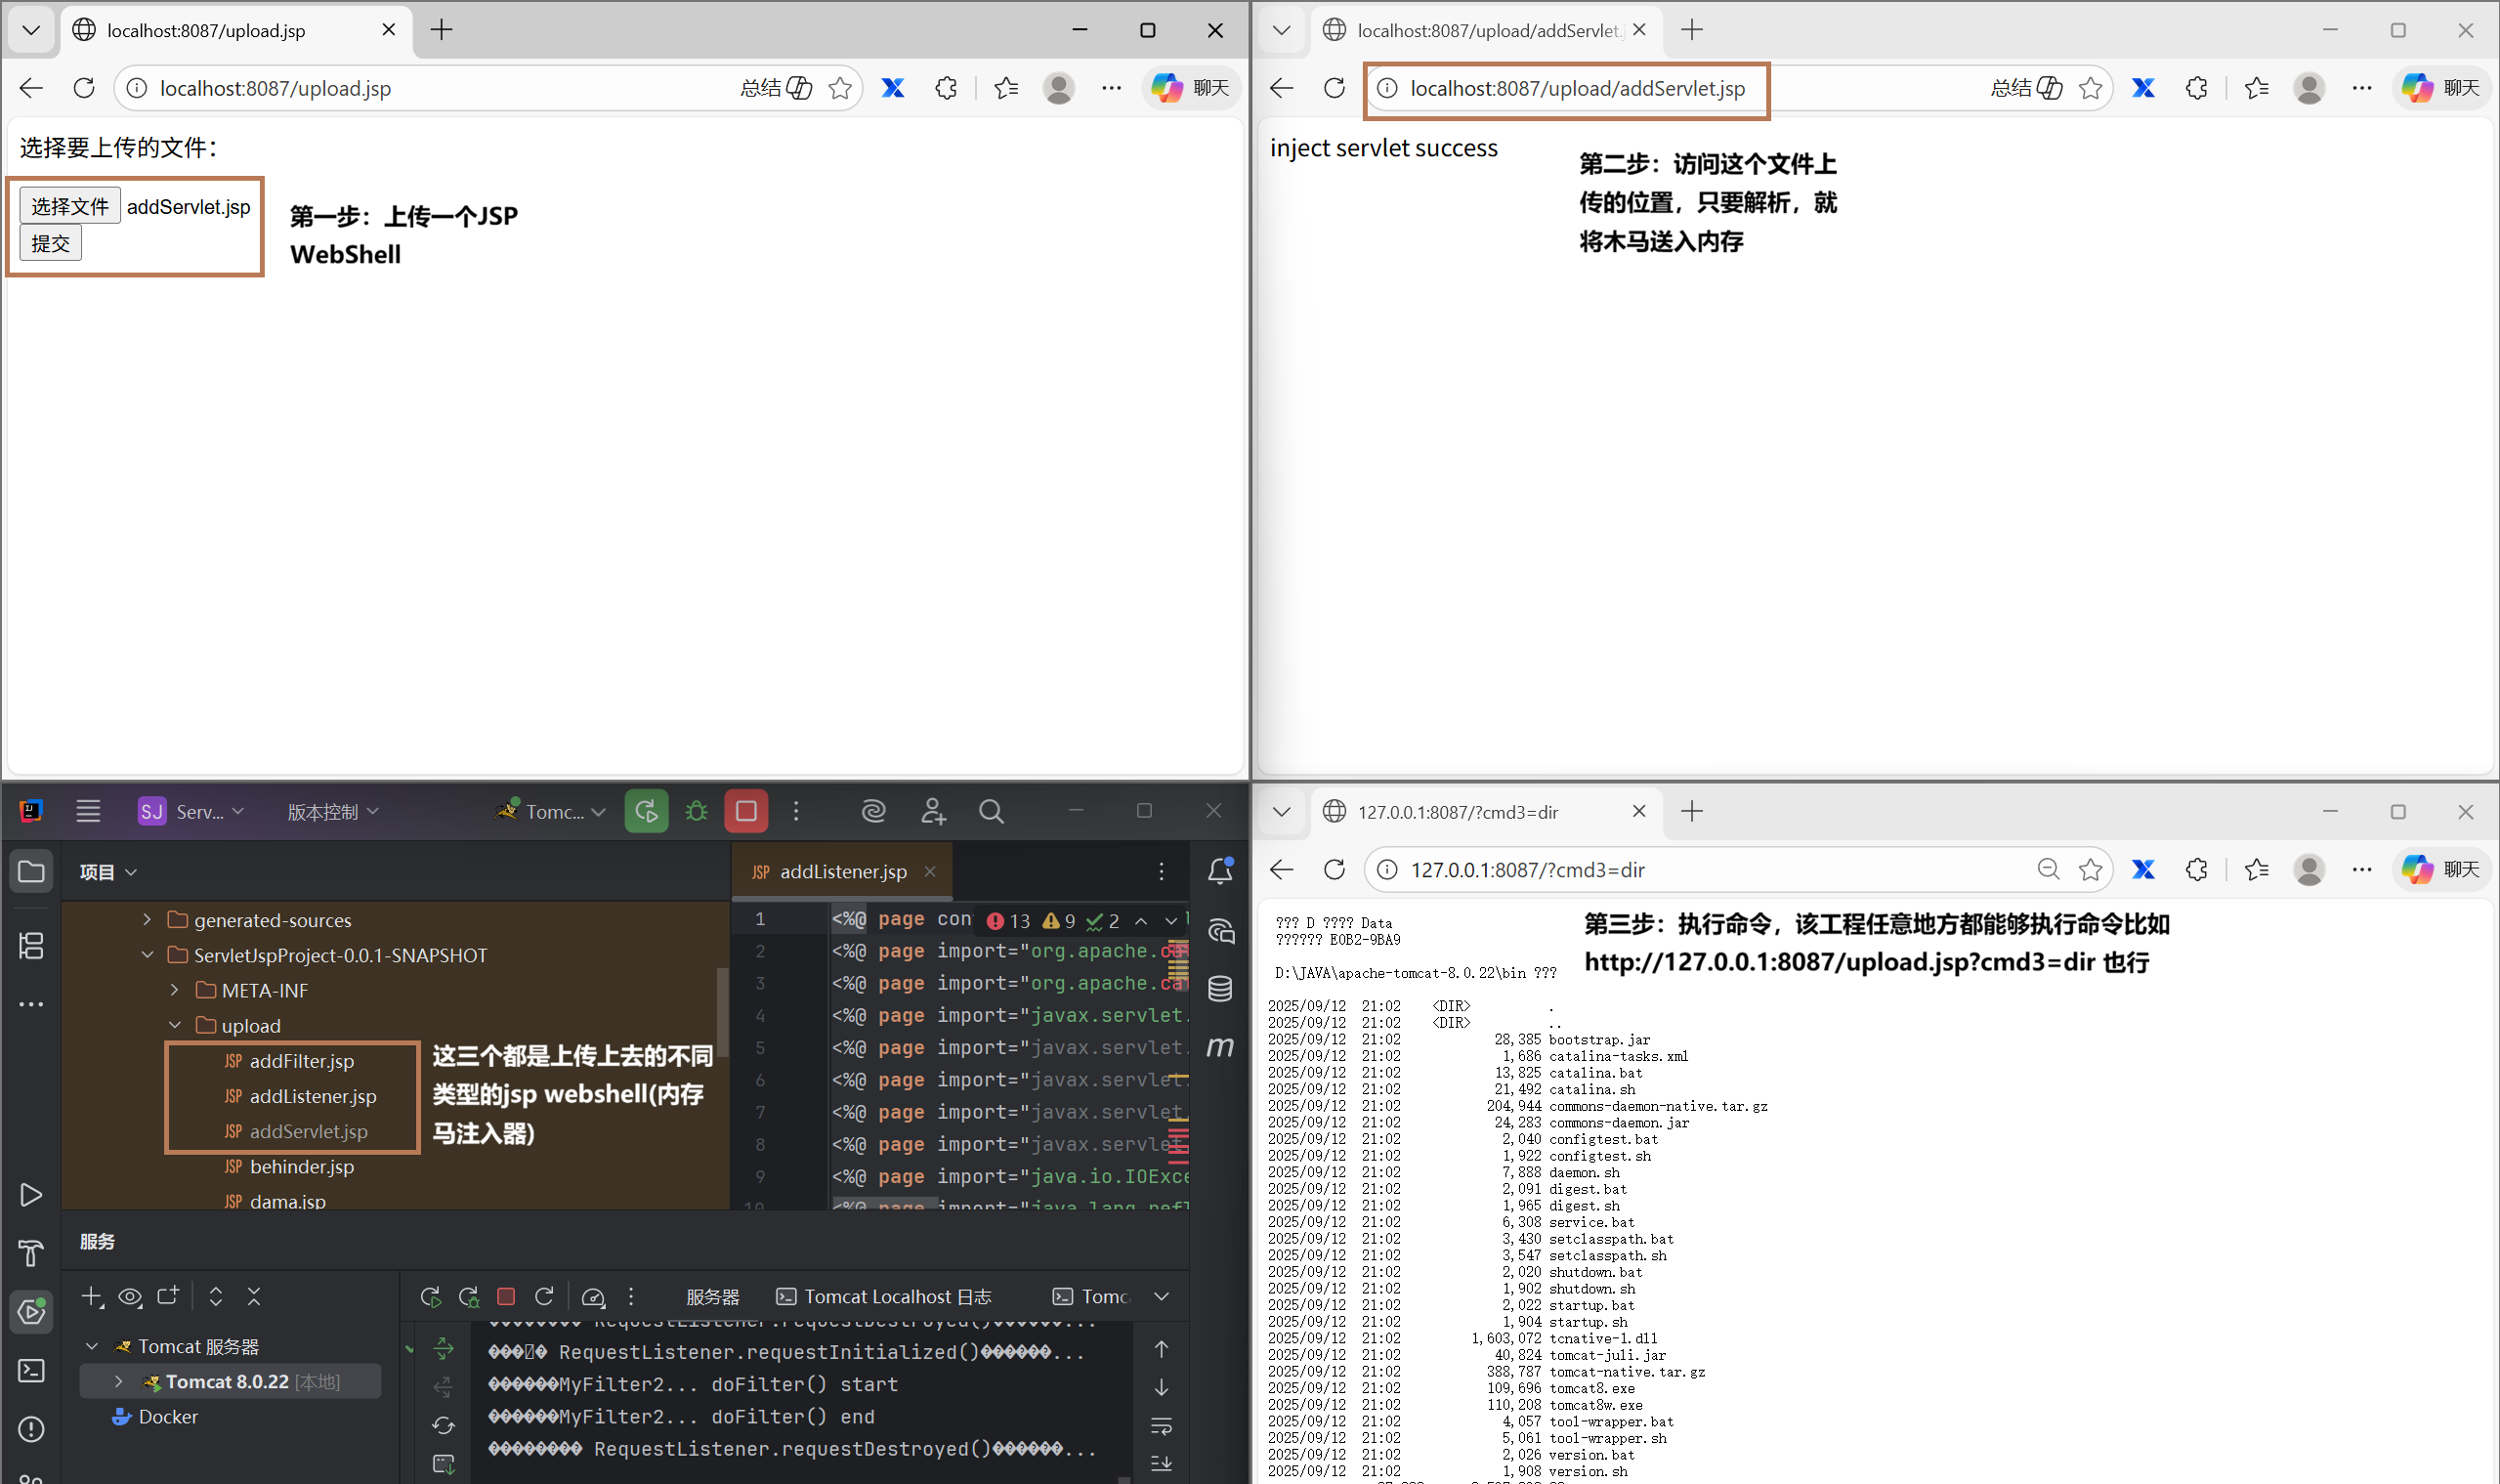Open Search Everywhere magnifier in IDE toolbar
The image size is (2500, 1484).
click(x=991, y=811)
